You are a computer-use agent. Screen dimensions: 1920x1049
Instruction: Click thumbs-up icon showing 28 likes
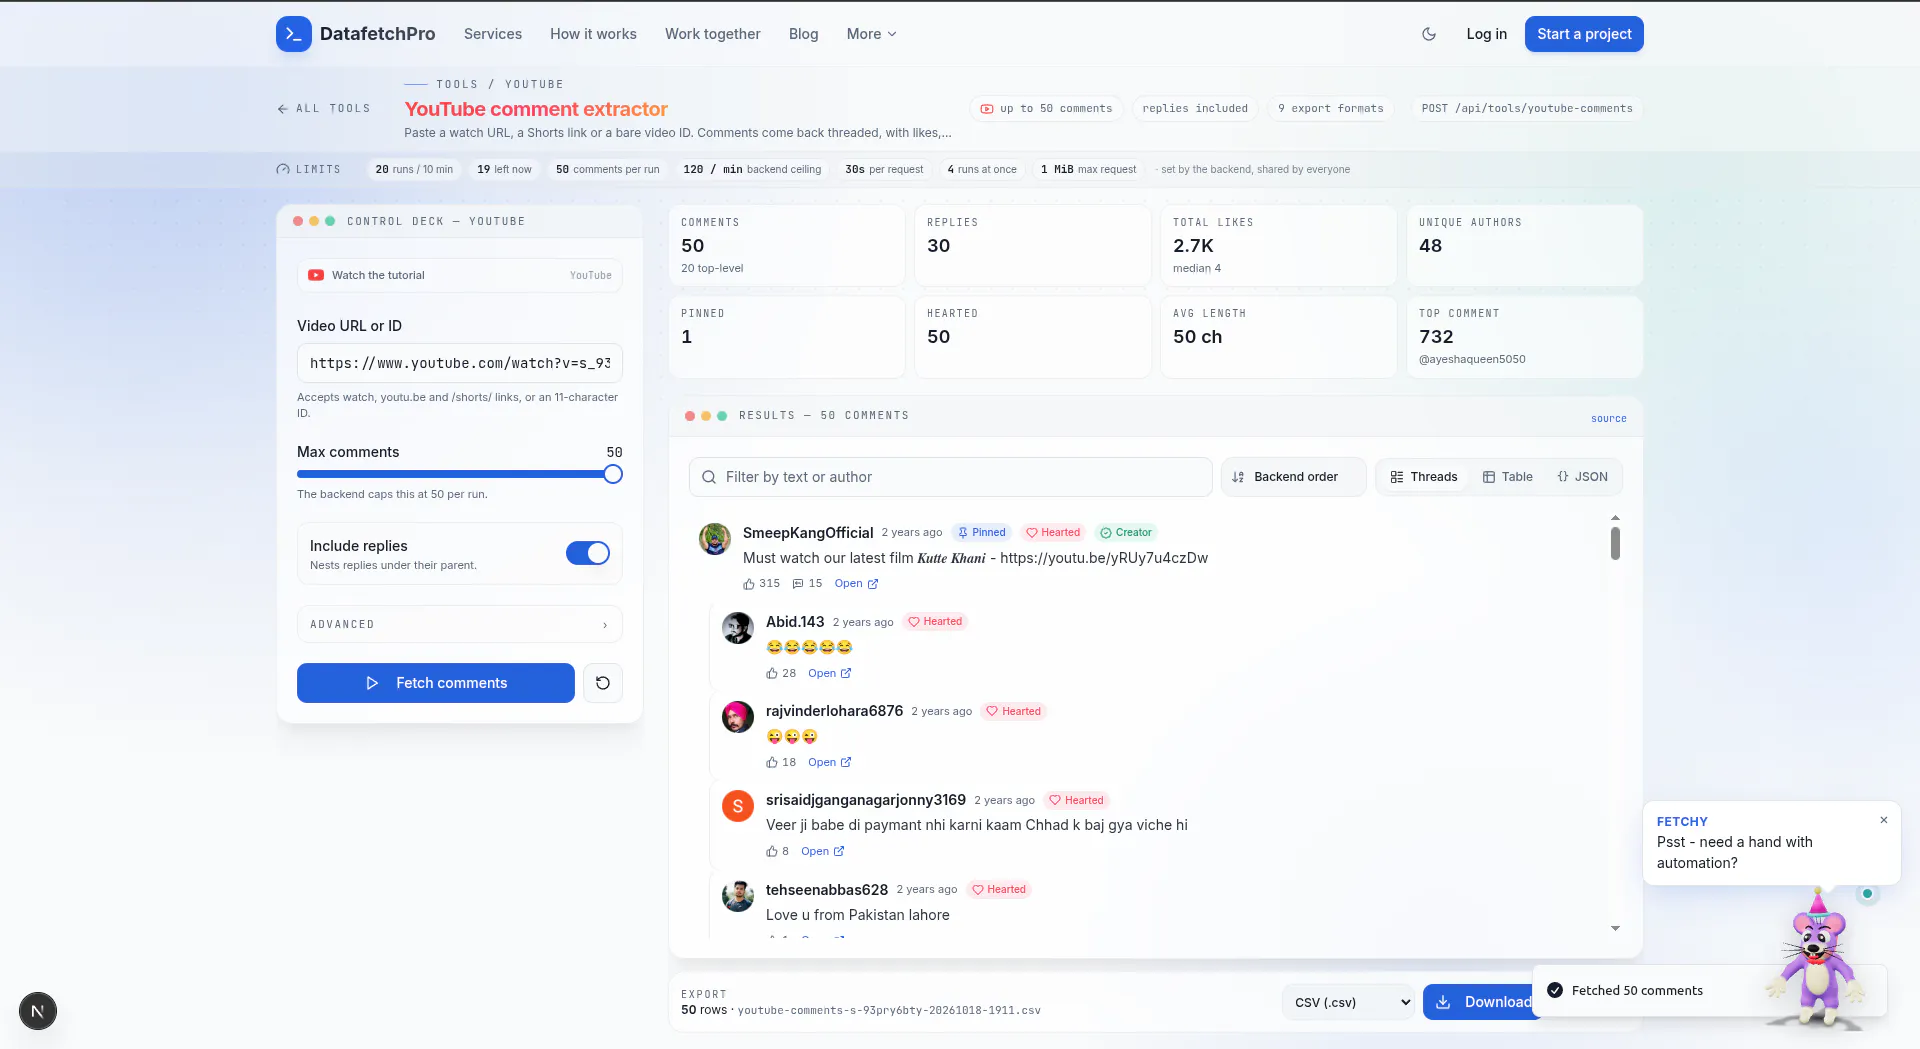click(x=772, y=674)
